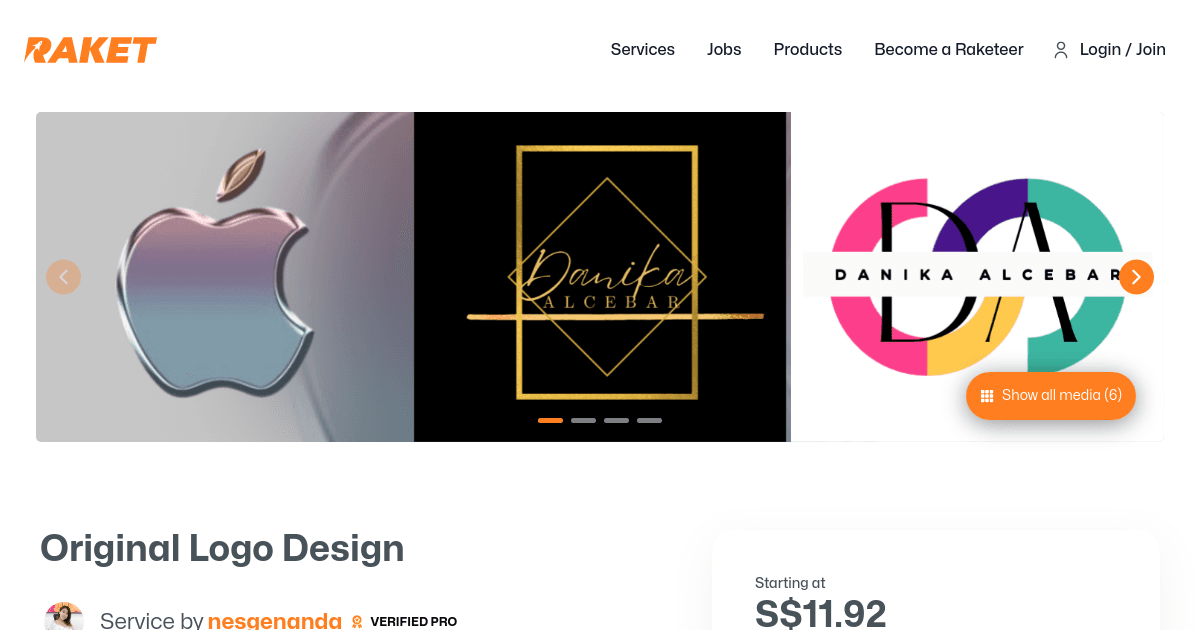Image resolution: width=1200 pixels, height=630 pixels.
Task: Click the verified pro badge icon
Action: tap(357, 622)
